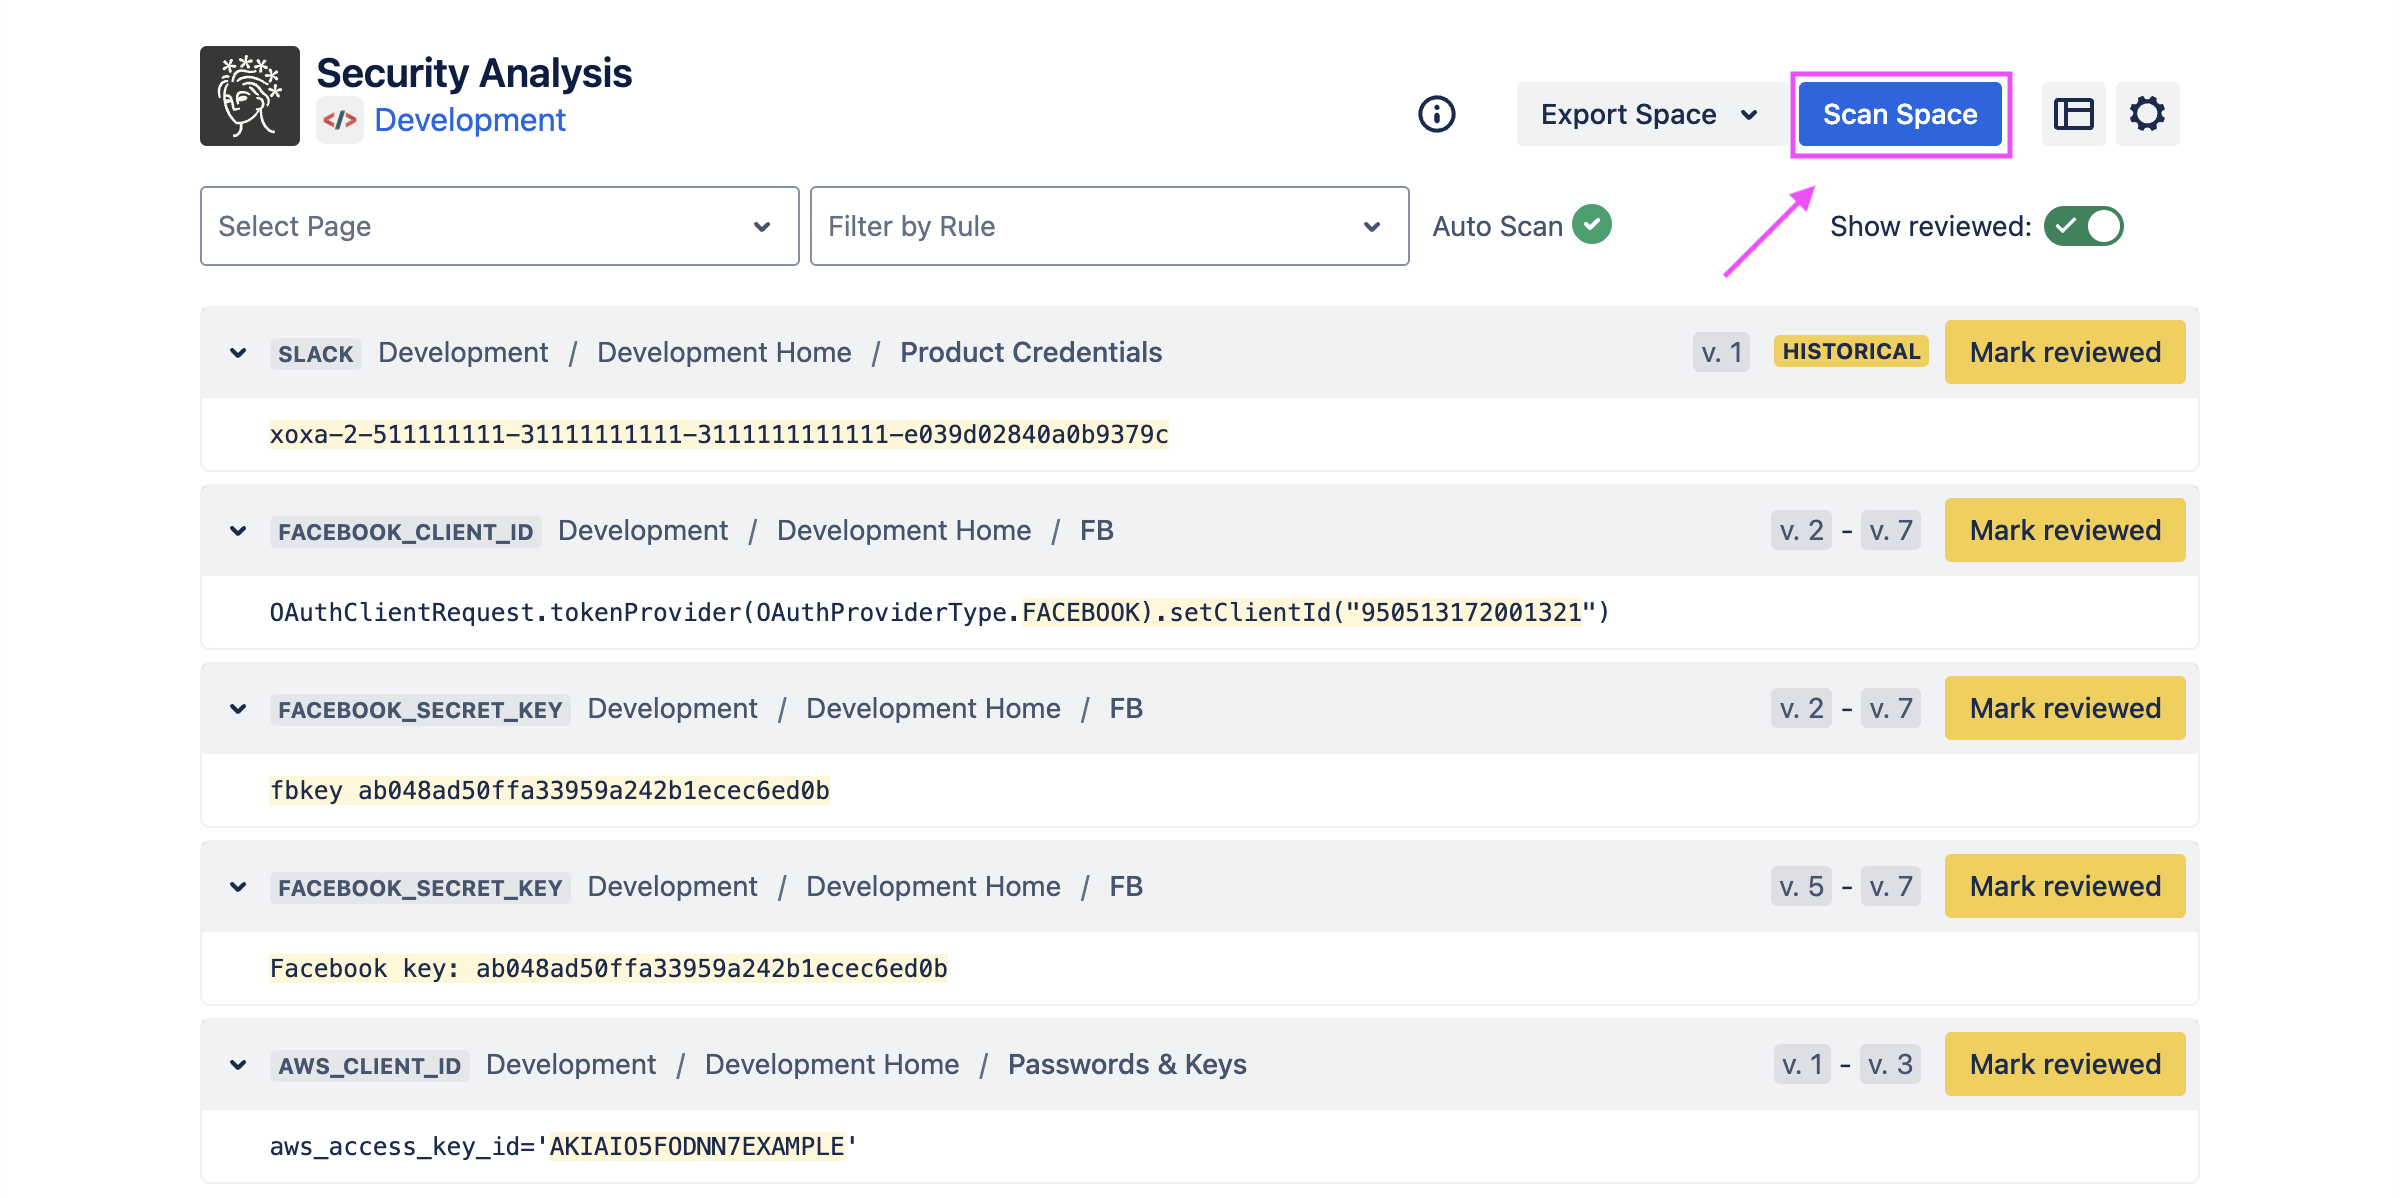
Task: Click the Auto Scan green checkmark
Action: pyautogui.click(x=1591, y=225)
